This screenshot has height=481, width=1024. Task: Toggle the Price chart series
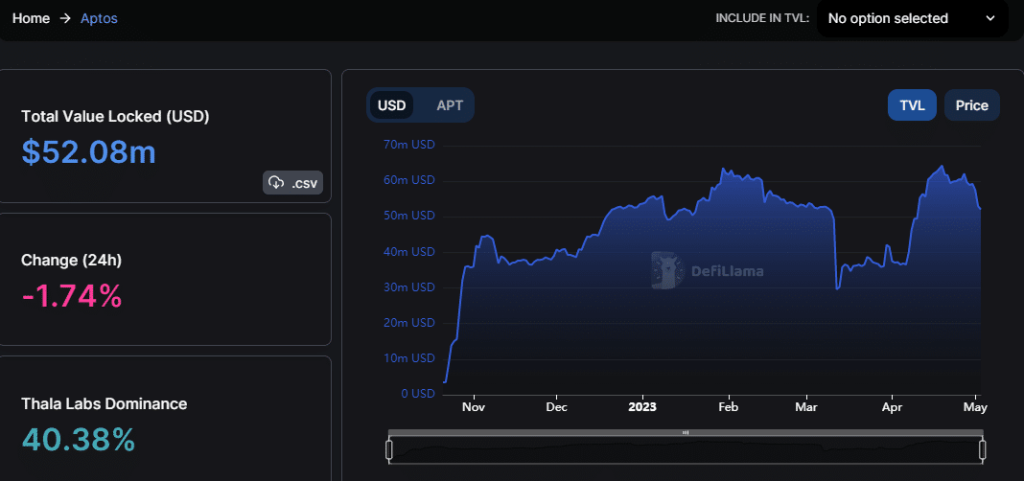971,105
